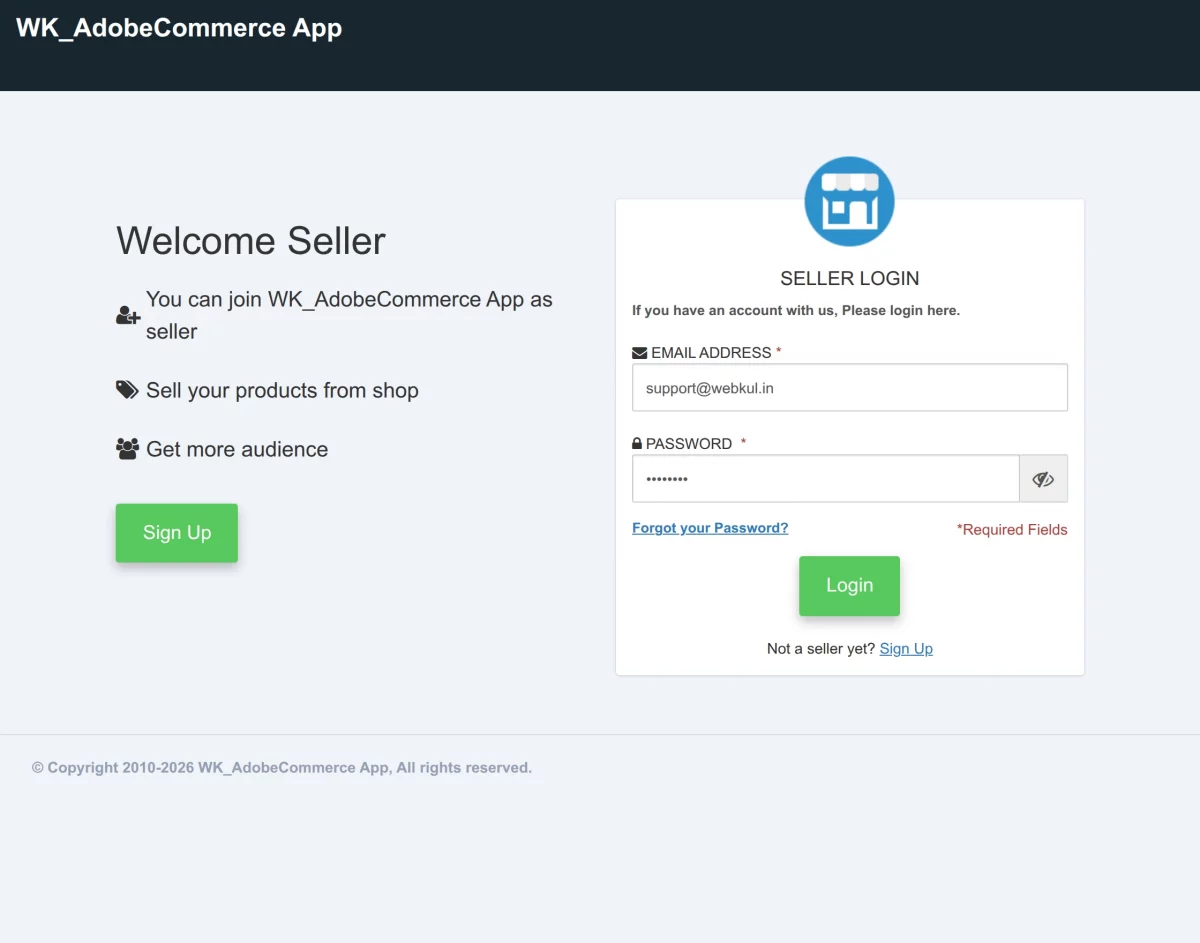
Task: Click the copyright notice in the footer
Action: point(281,767)
